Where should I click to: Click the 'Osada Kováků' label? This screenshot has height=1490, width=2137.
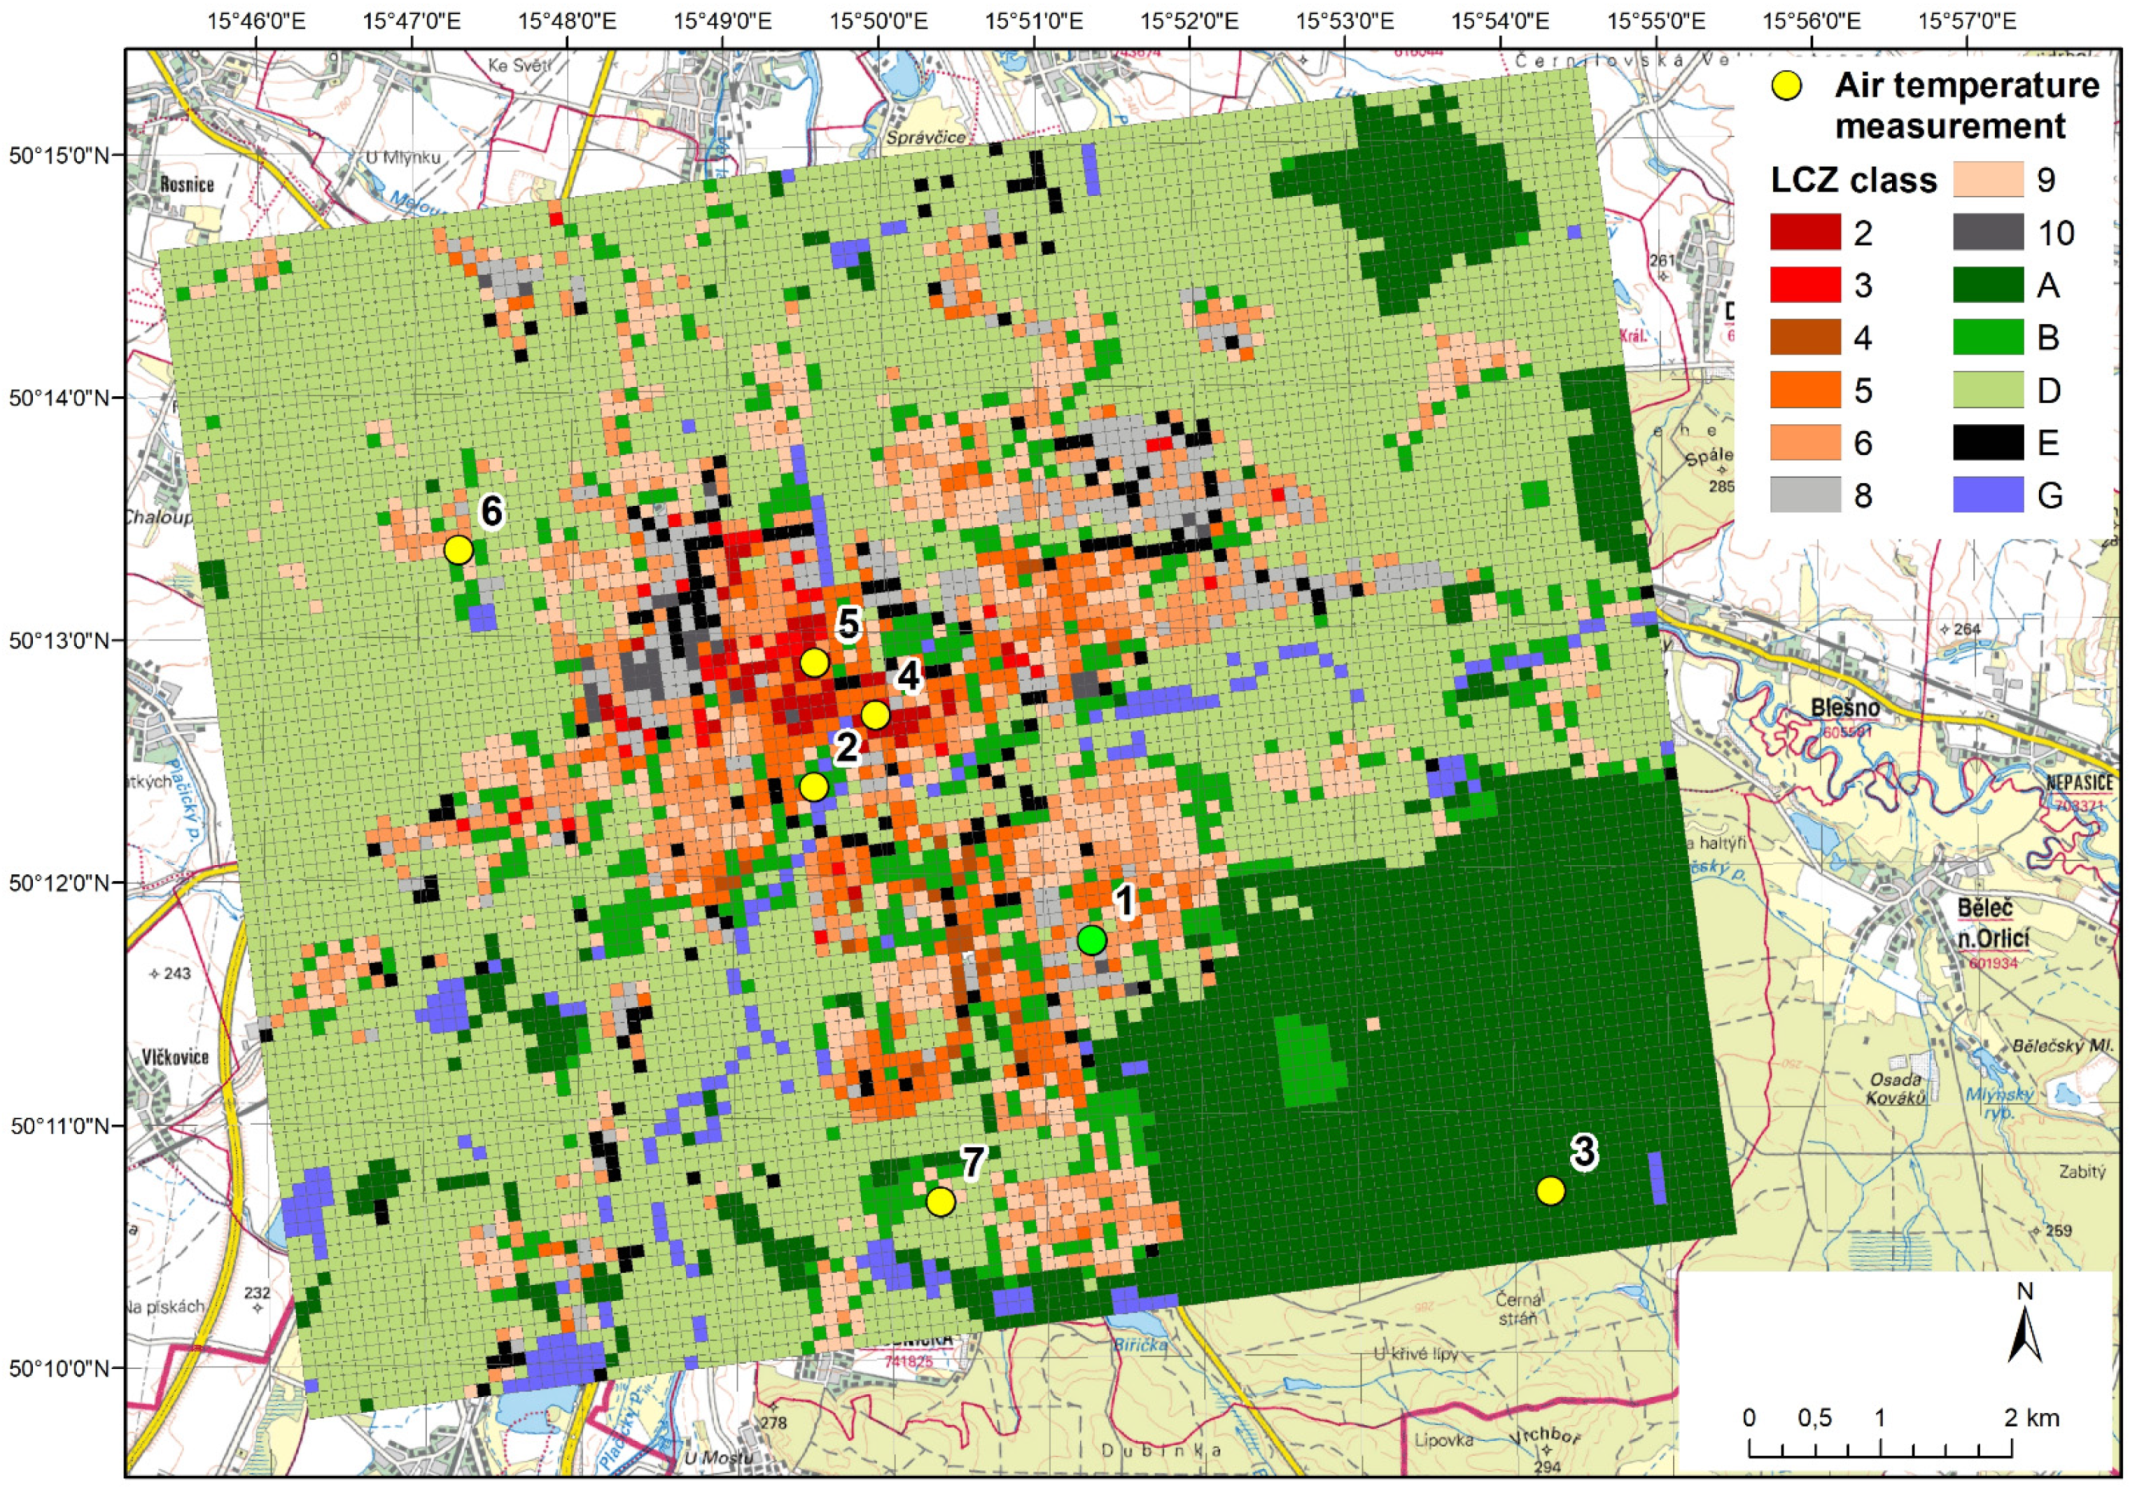point(1895,1088)
